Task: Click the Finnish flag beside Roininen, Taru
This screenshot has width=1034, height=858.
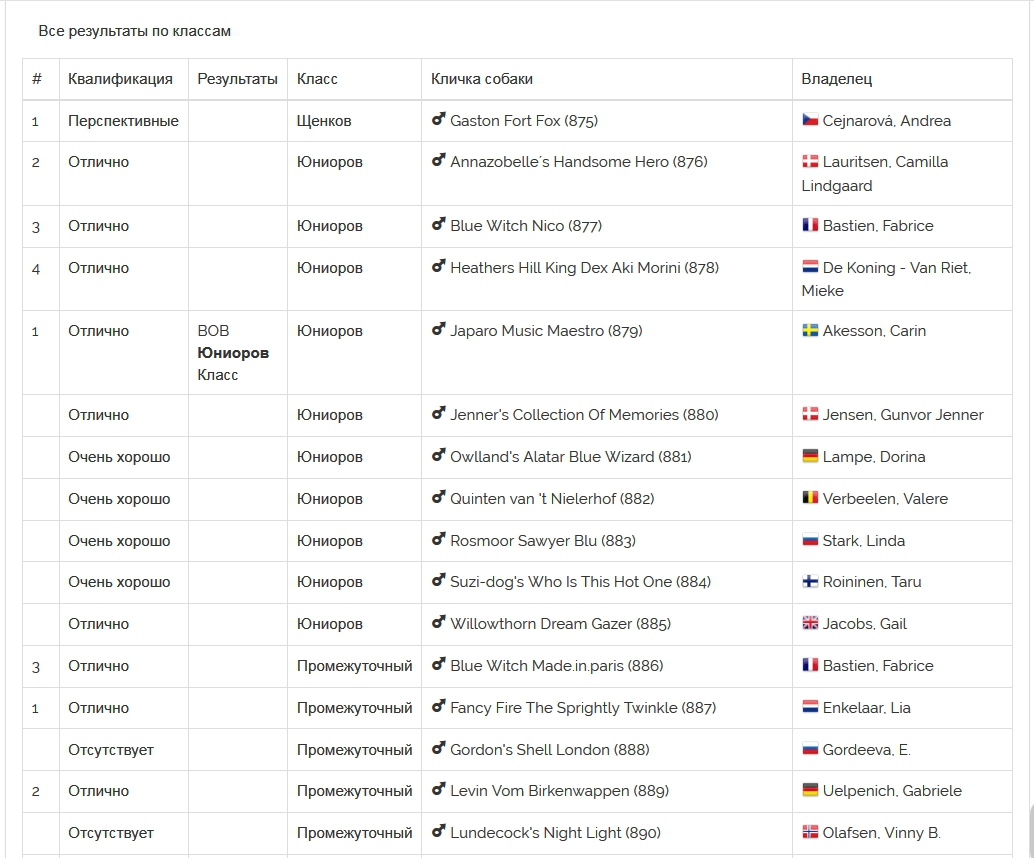Action: click(x=810, y=581)
